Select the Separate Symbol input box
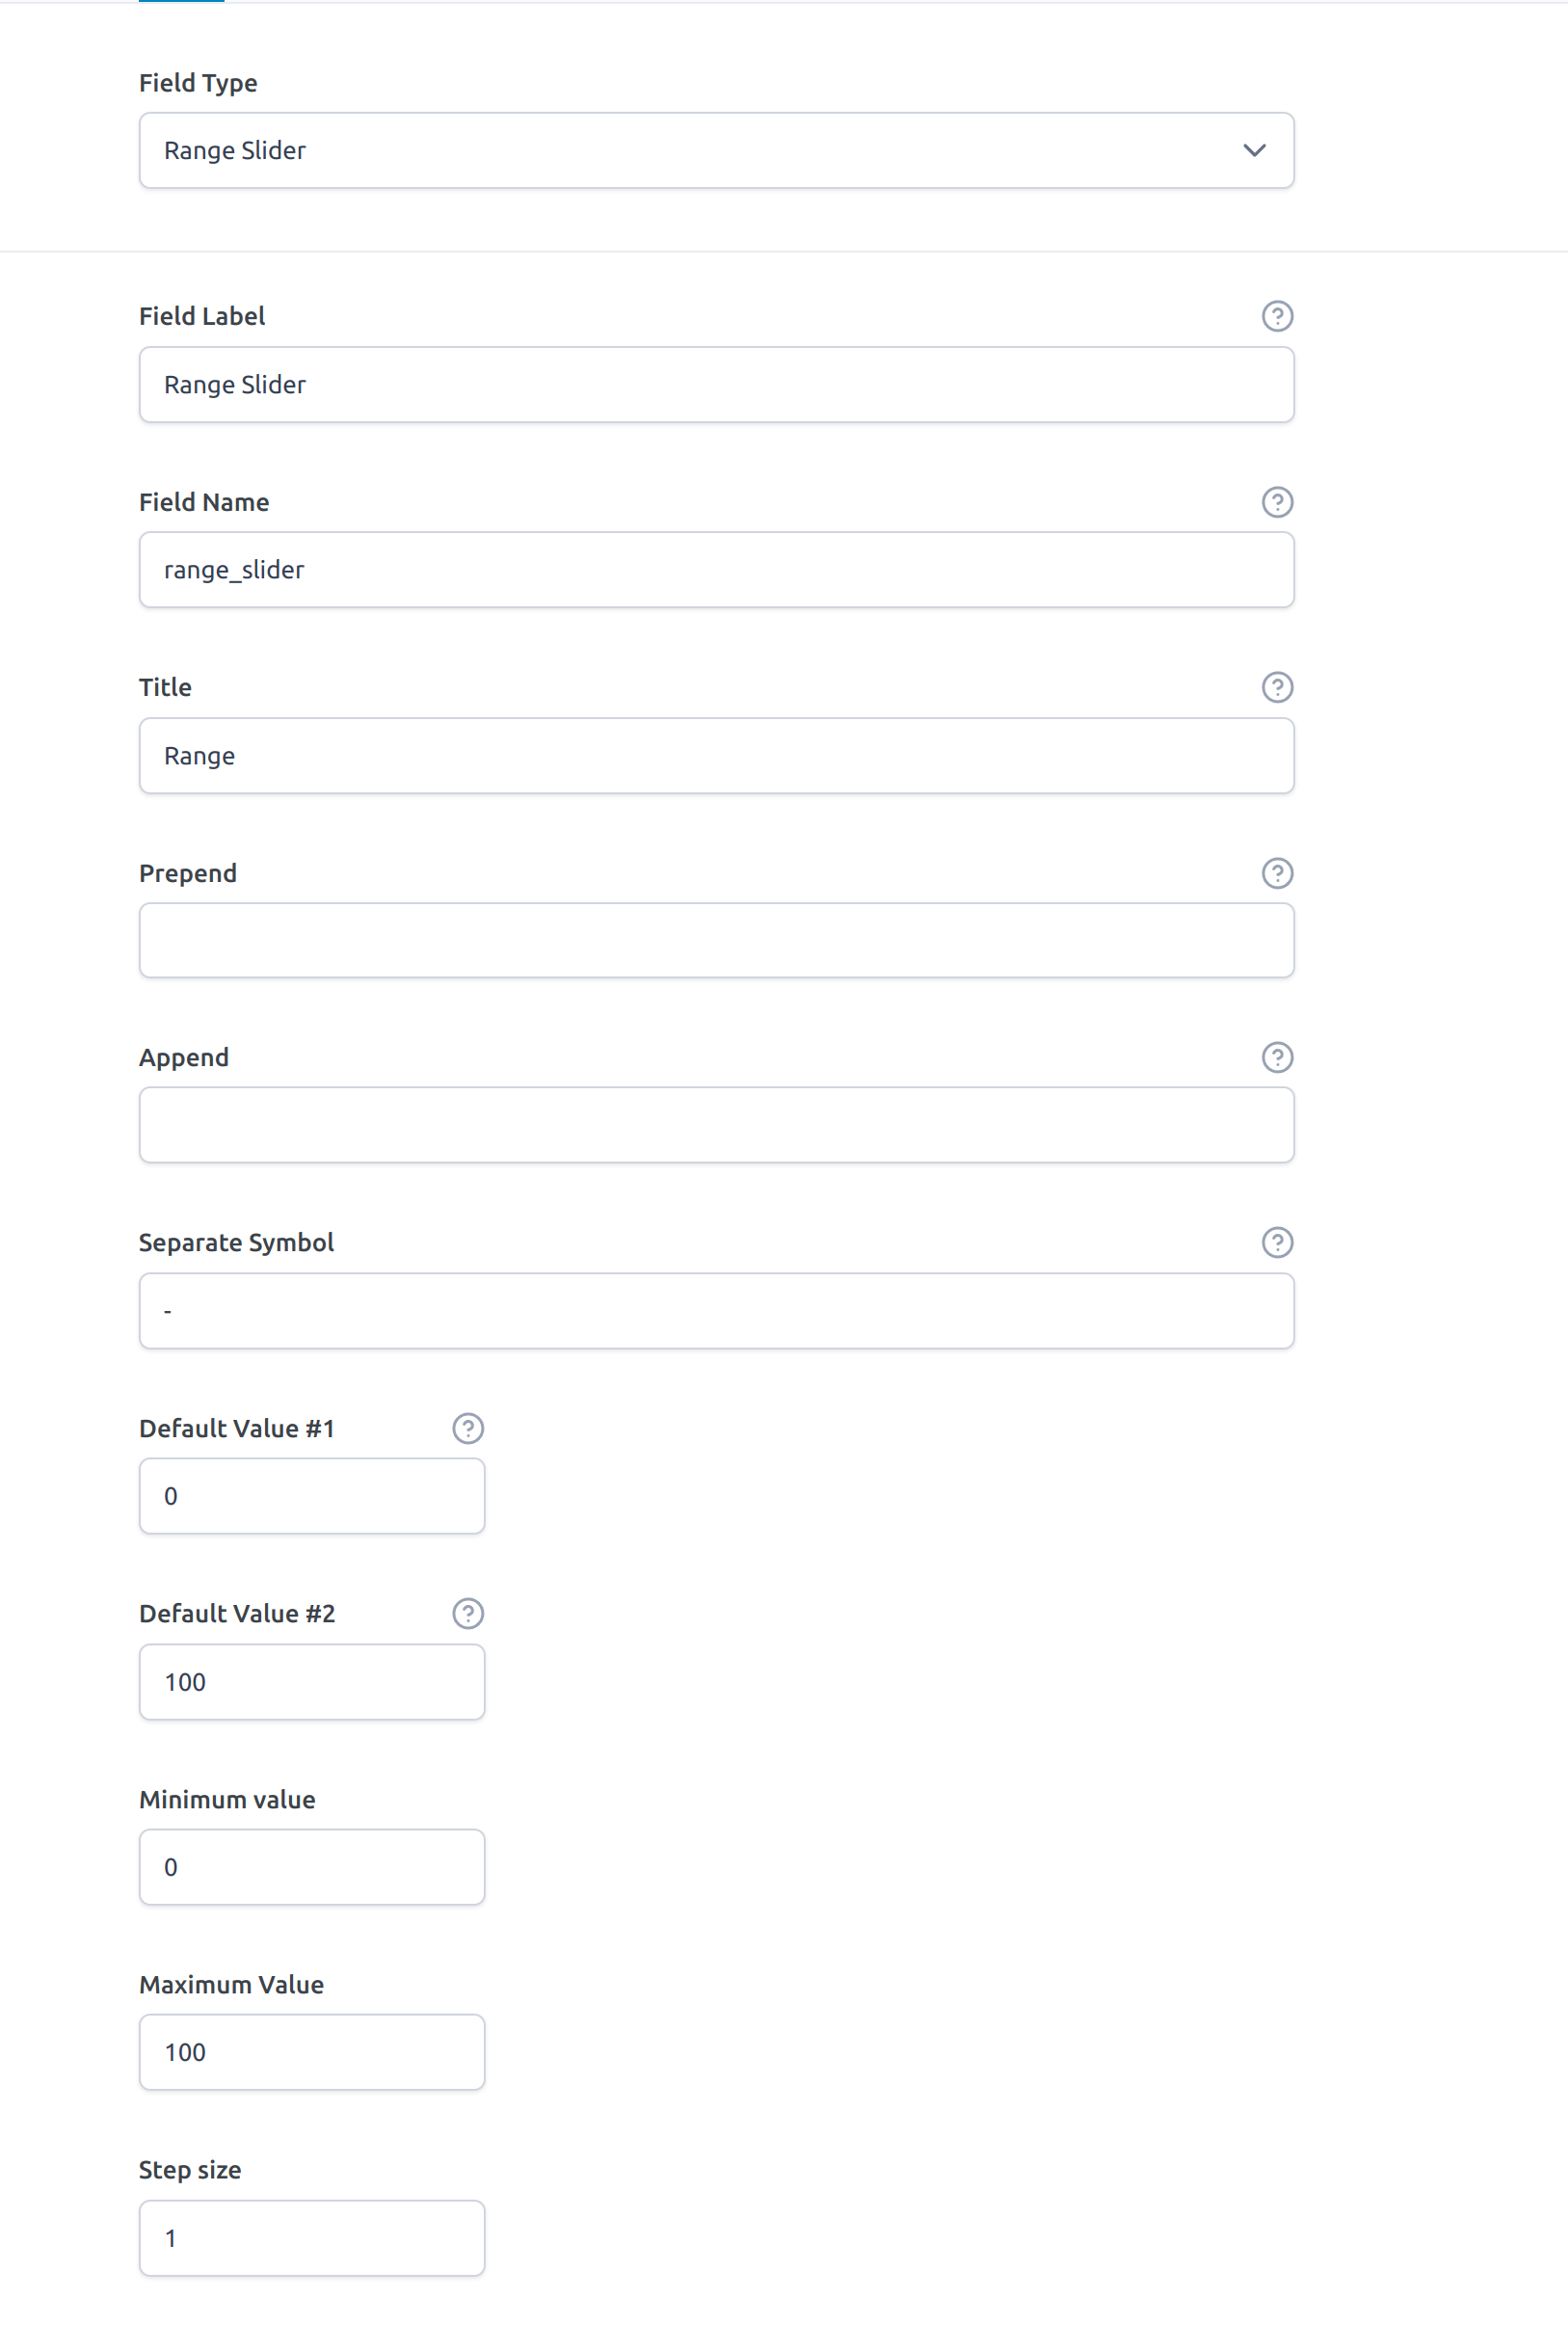Image resolution: width=1568 pixels, height=2325 pixels. coord(716,1310)
